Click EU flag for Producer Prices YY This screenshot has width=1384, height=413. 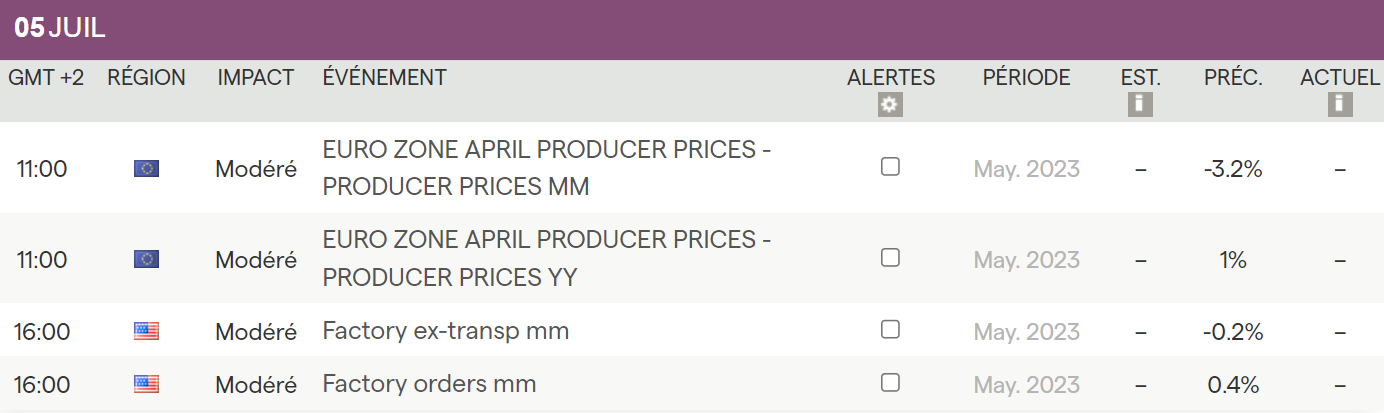[x=146, y=260]
